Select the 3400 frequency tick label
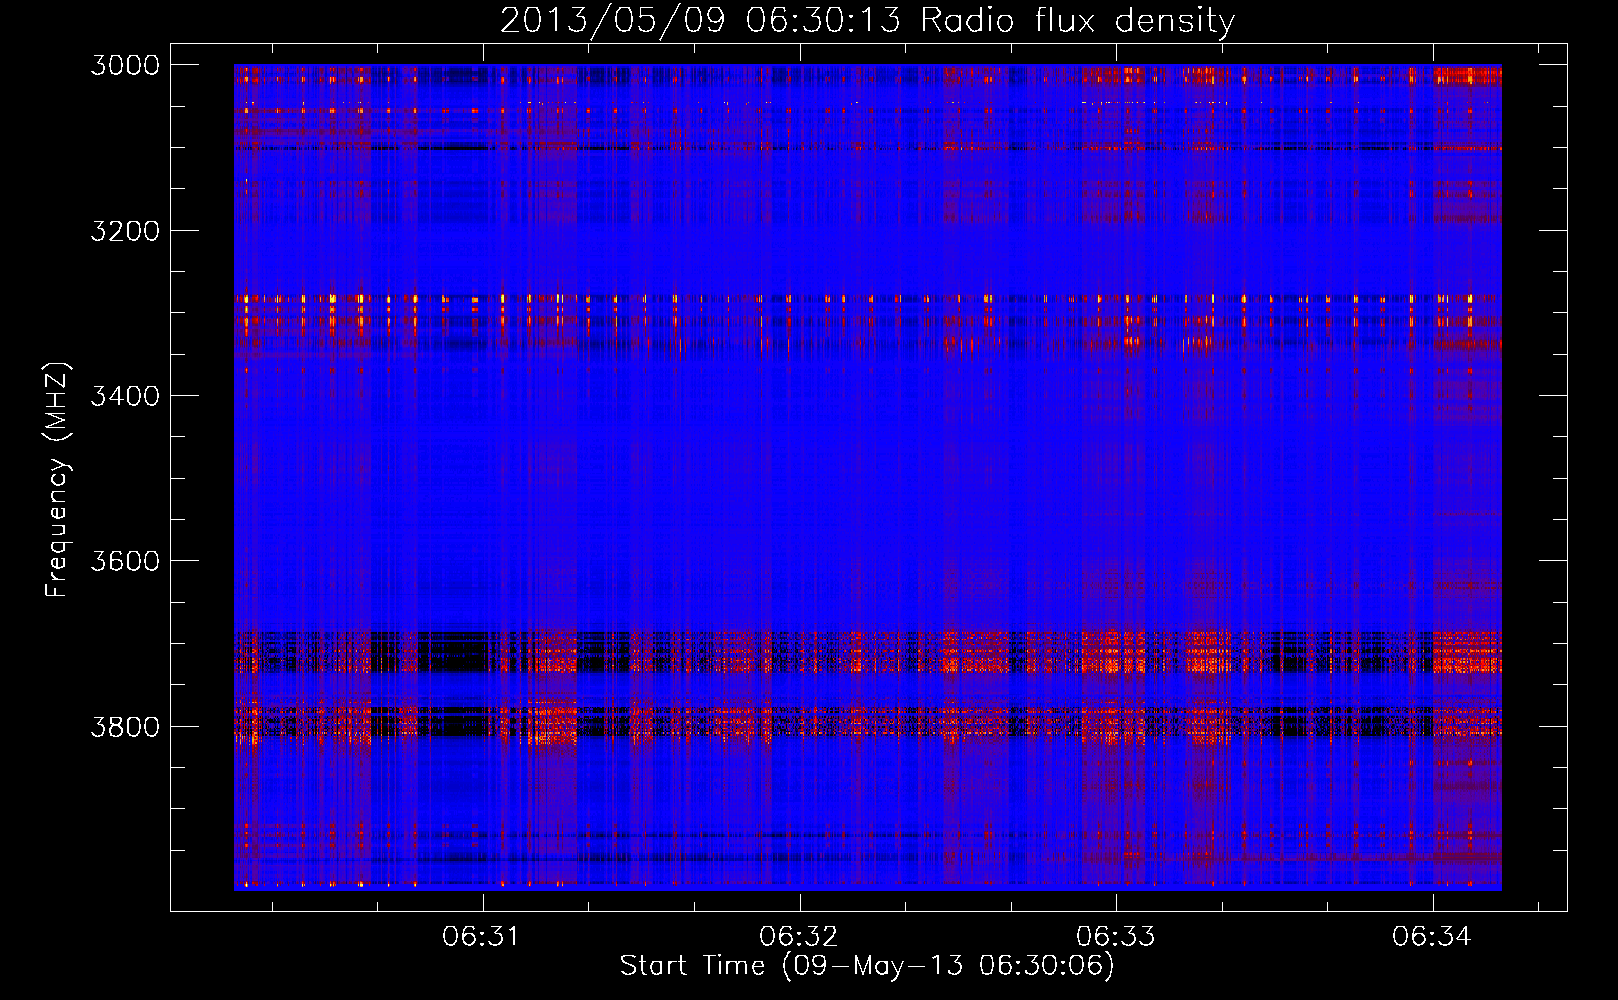Screen dimensions: 1618x1000 (x=125, y=396)
